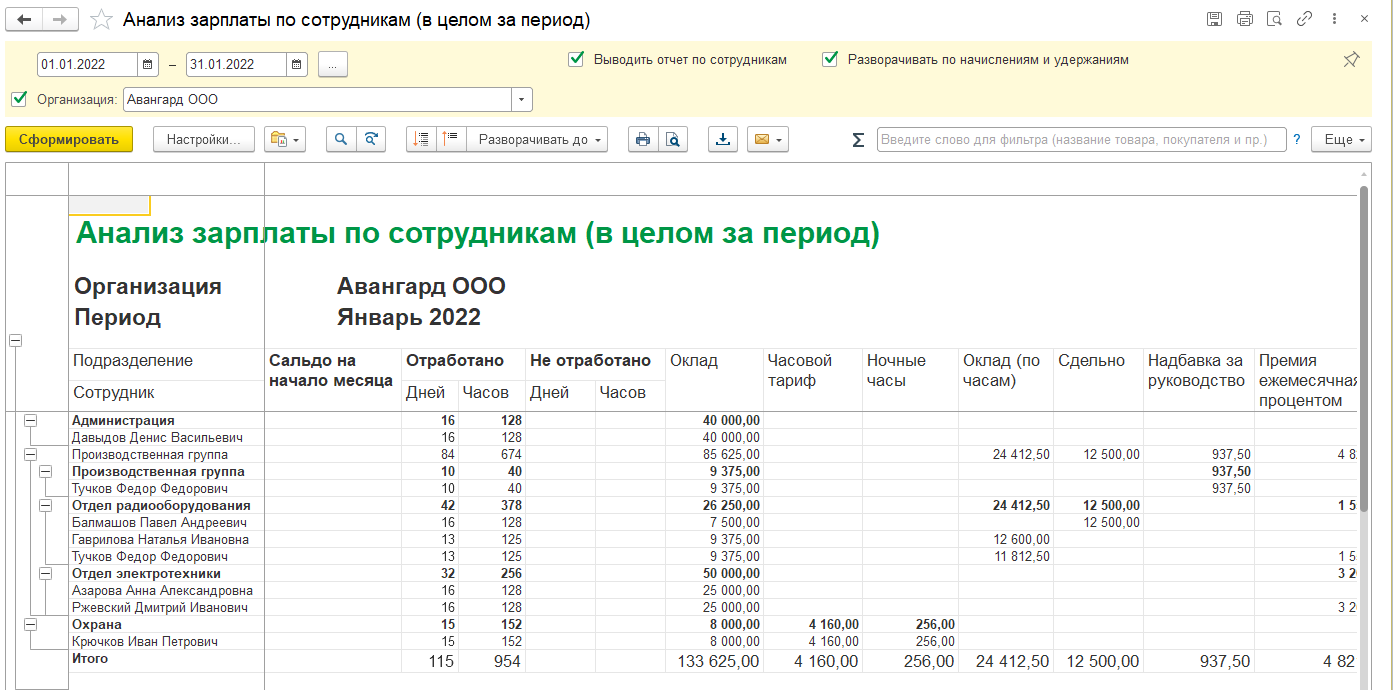Click the filter word input field
Image resolution: width=1393 pixels, height=690 pixels.
click(1080, 140)
